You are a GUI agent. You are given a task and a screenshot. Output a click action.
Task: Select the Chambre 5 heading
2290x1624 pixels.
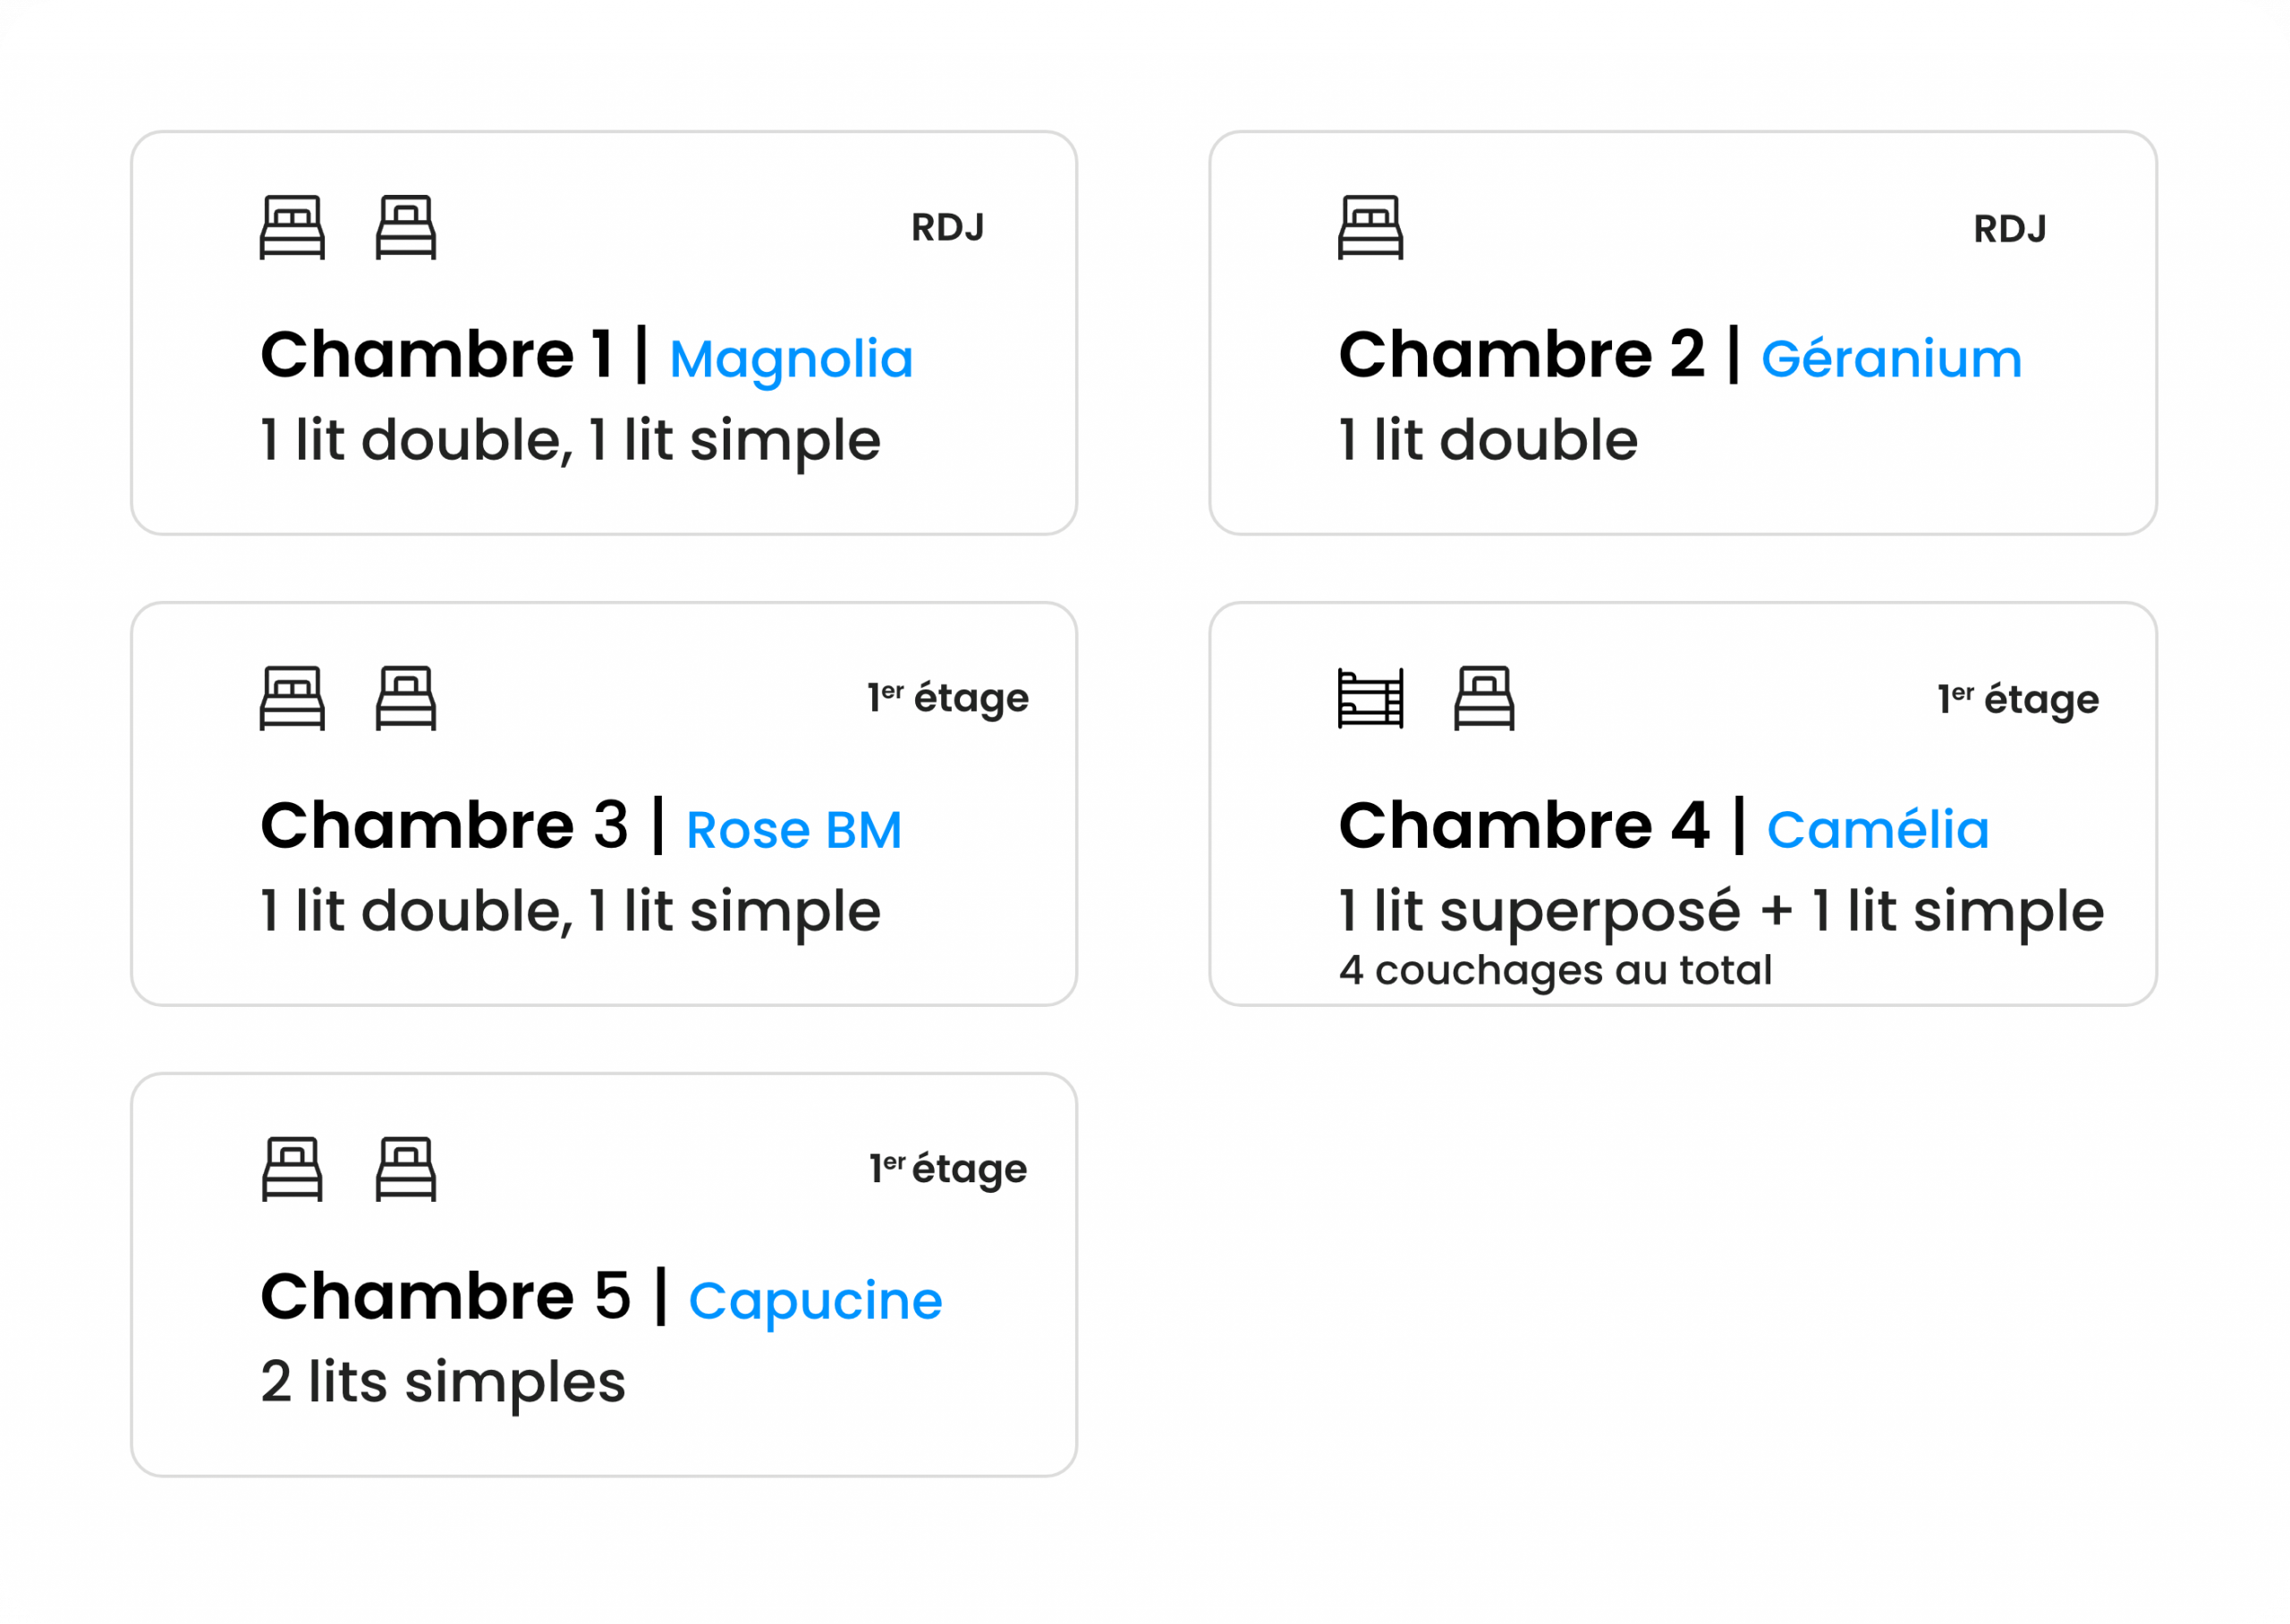[x=446, y=1297]
